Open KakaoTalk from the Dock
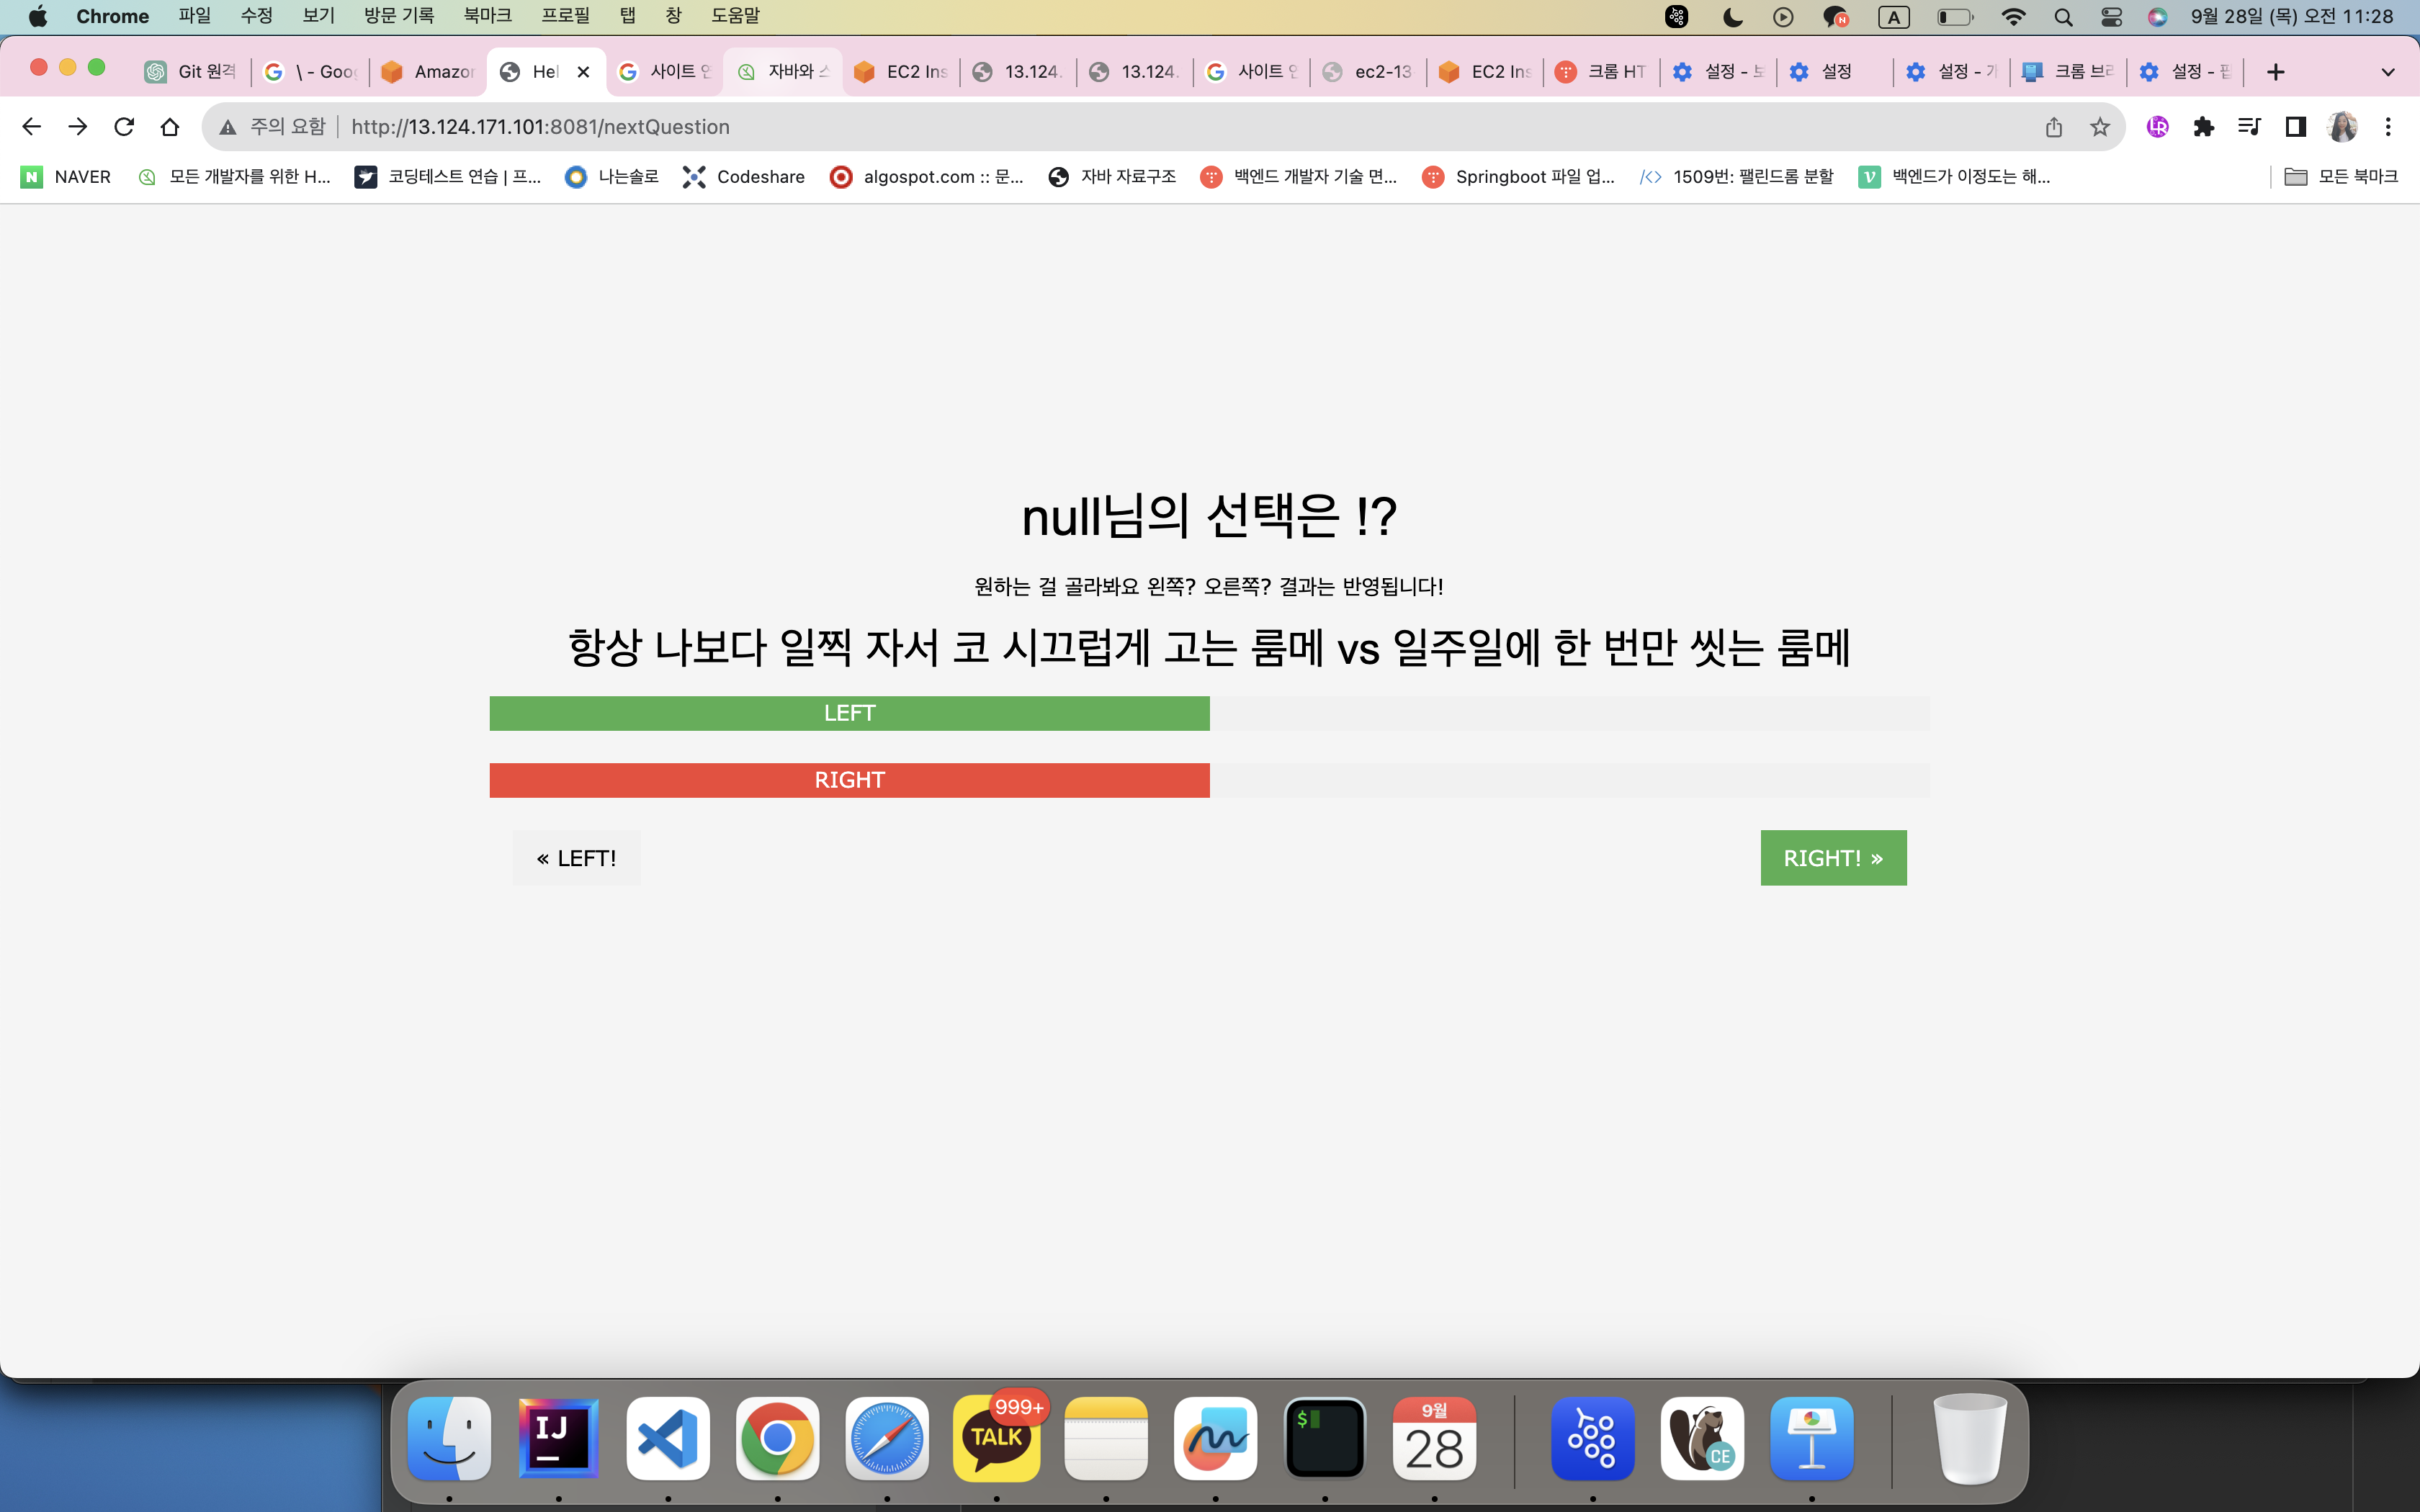 click(x=996, y=1438)
